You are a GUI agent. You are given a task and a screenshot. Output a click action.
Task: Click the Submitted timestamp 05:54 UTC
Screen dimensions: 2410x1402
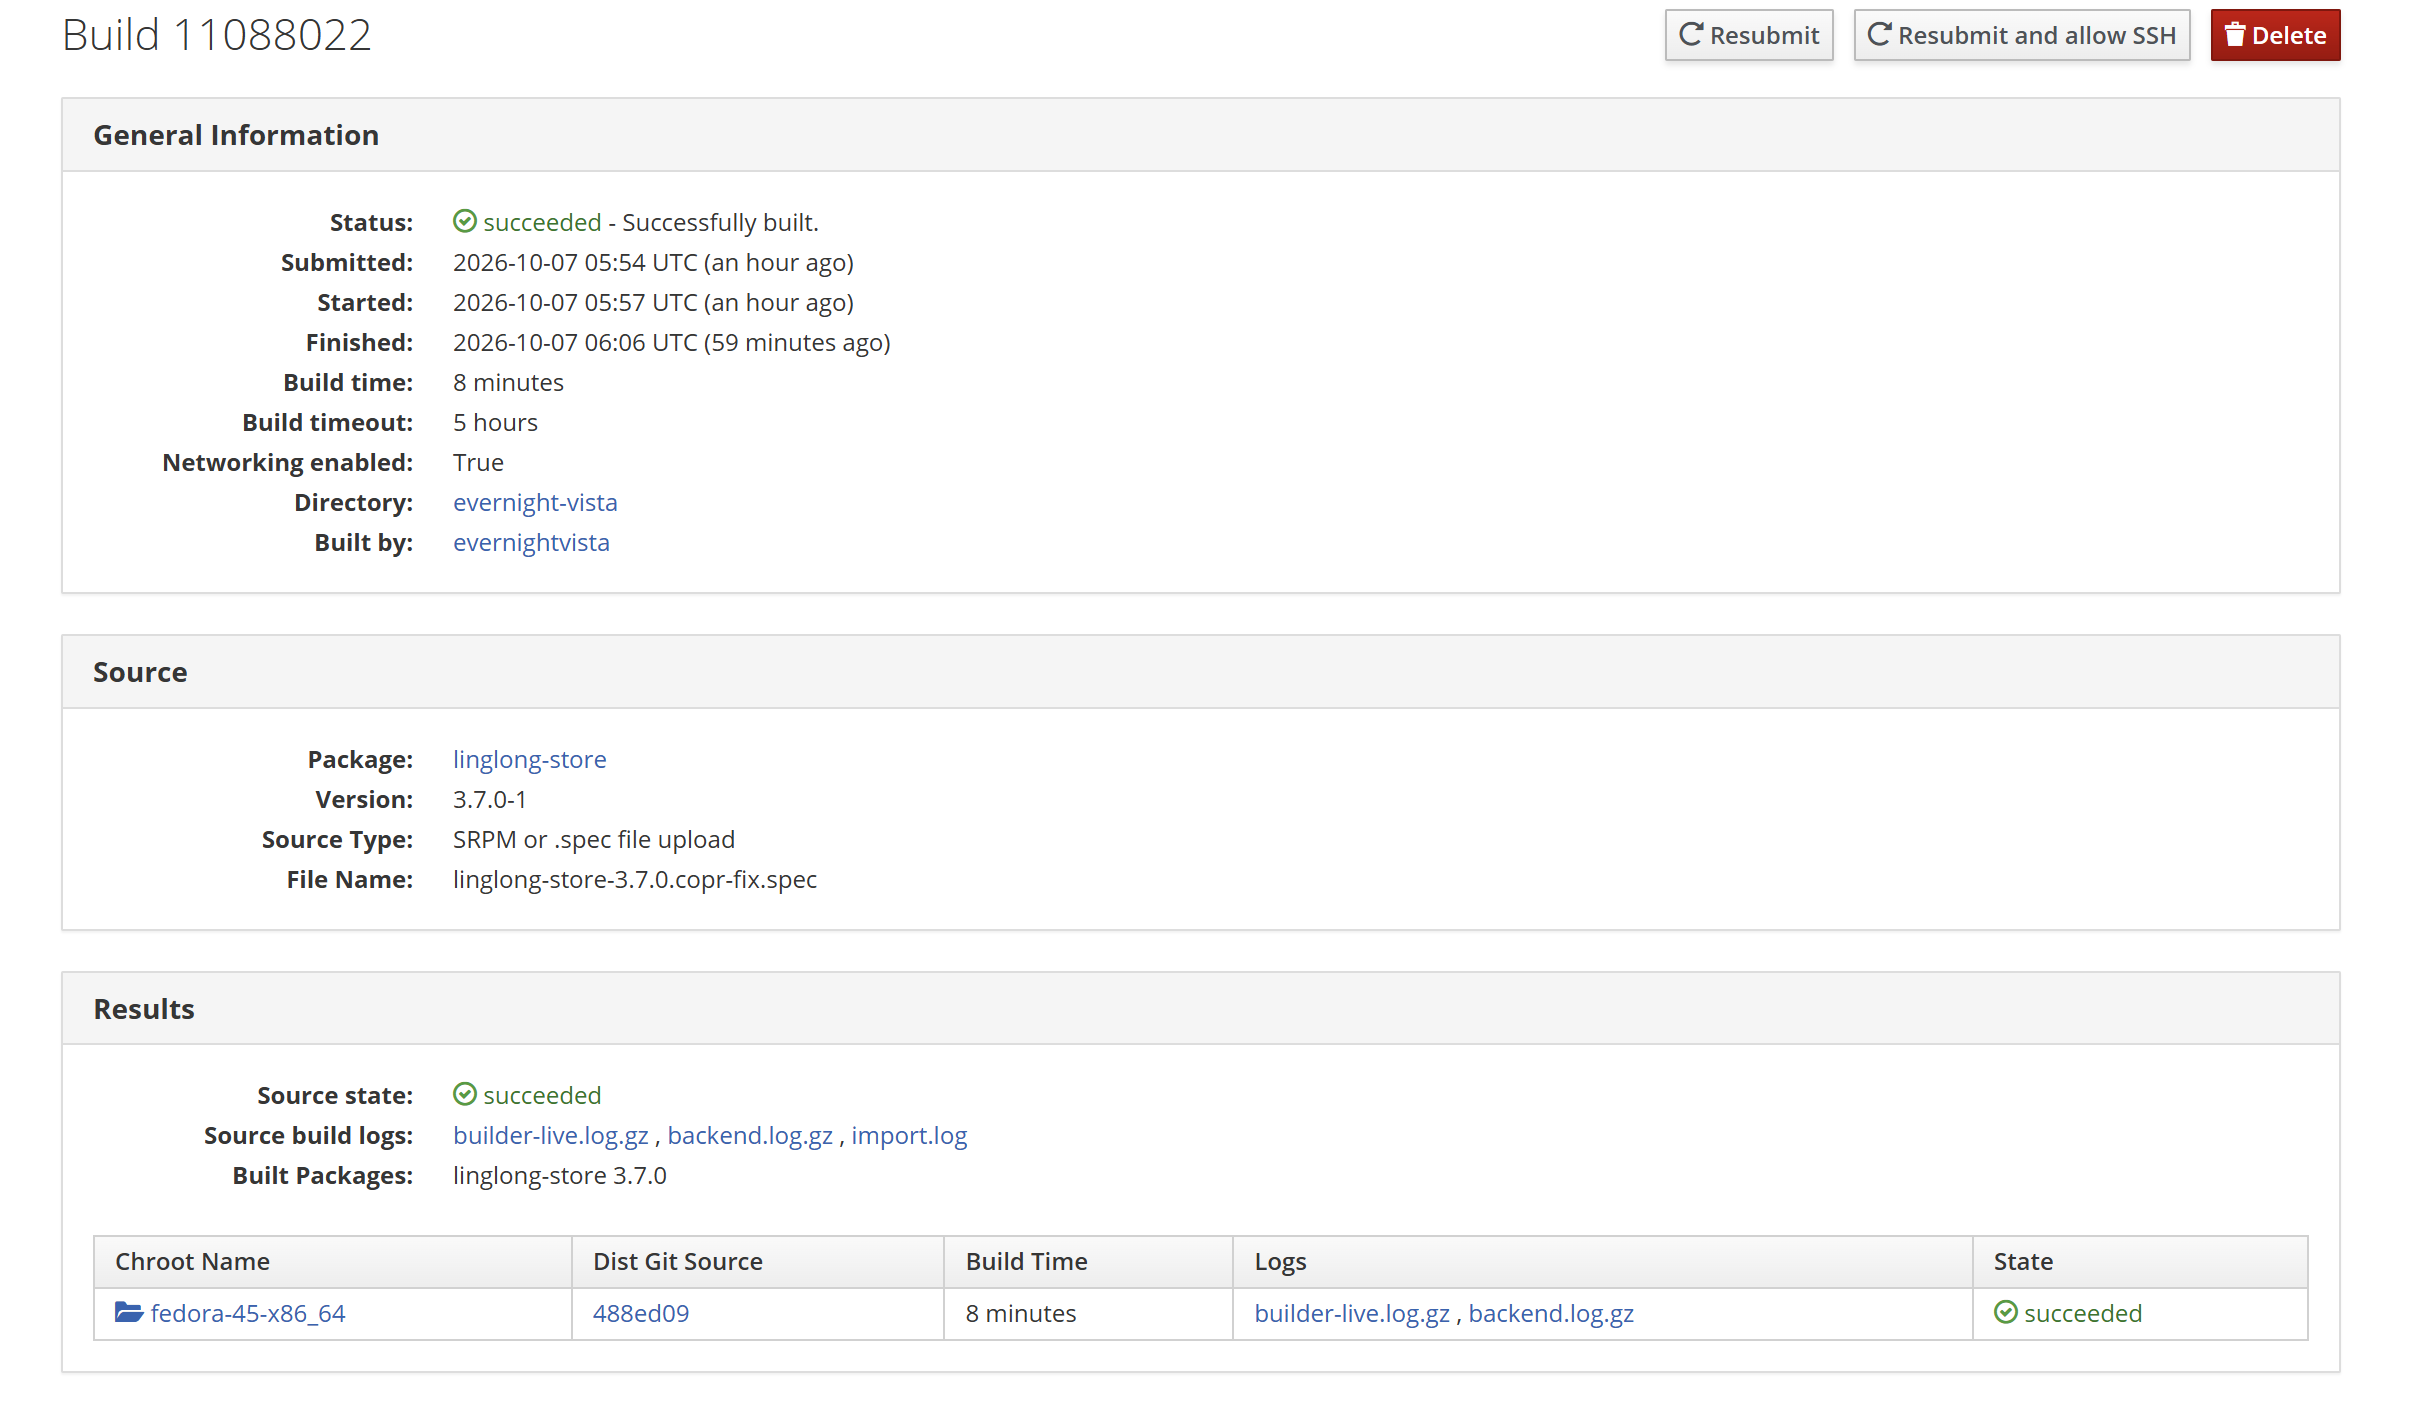point(653,262)
